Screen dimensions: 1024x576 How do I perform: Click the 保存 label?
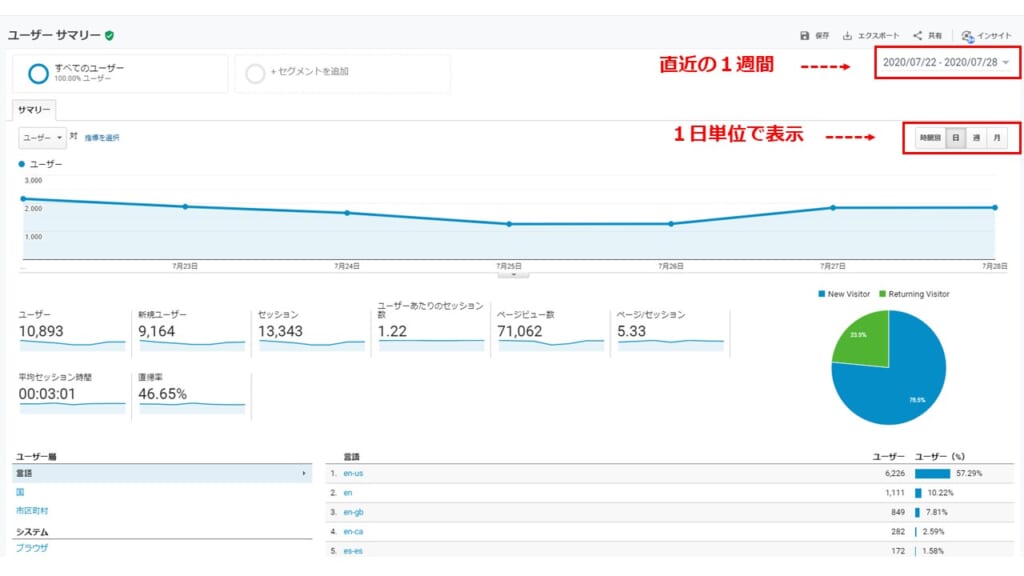(822, 35)
